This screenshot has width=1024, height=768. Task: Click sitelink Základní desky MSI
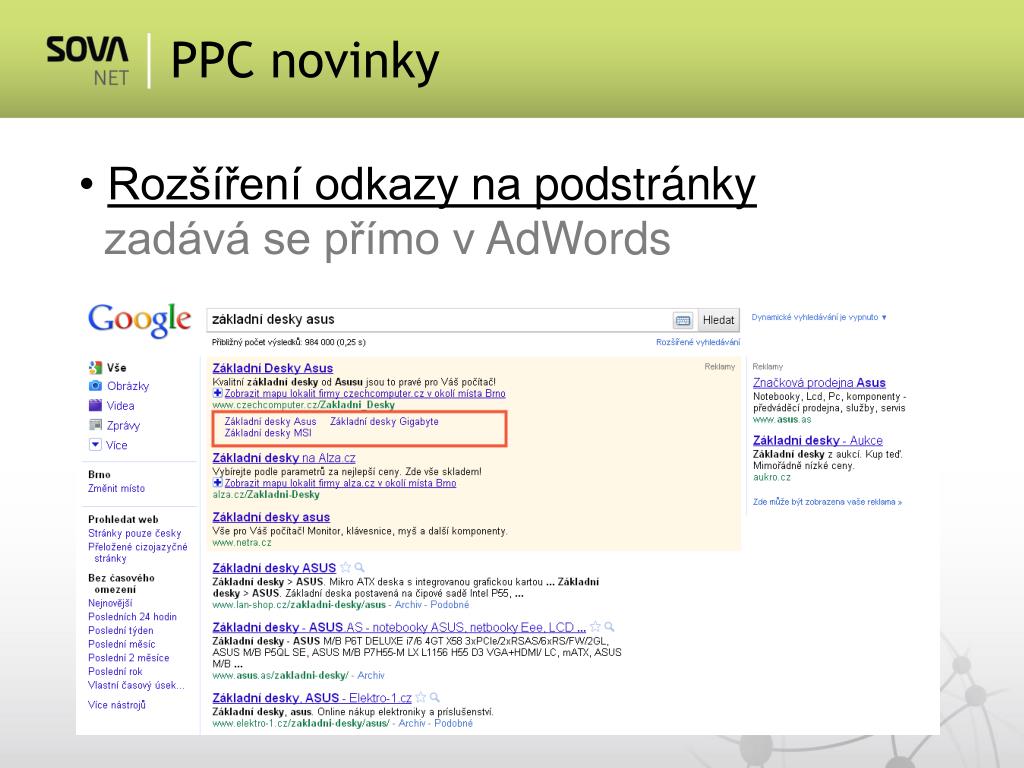[268, 433]
